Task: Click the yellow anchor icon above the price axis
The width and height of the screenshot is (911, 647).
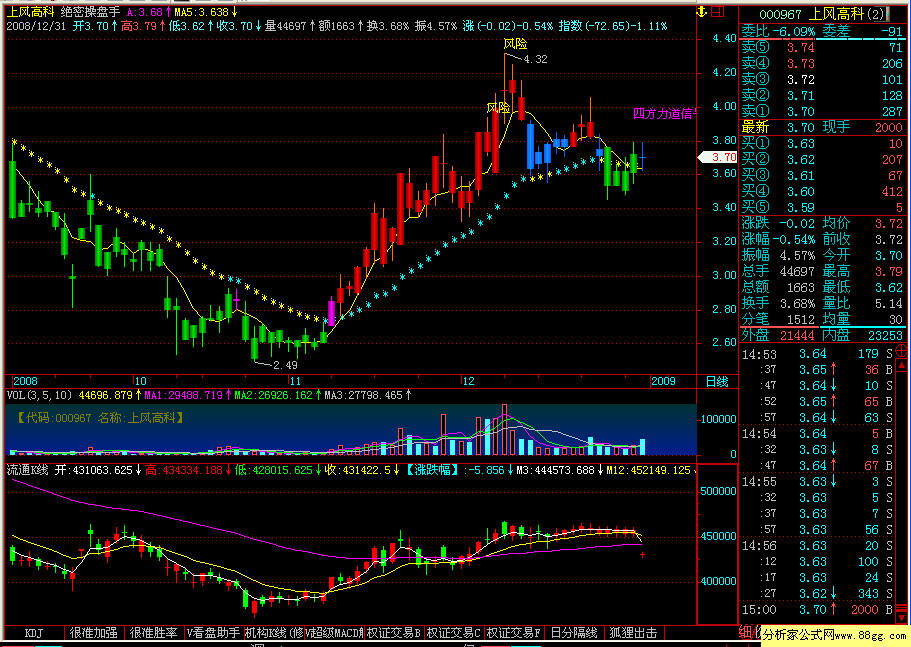Action: pyautogui.click(x=702, y=12)
